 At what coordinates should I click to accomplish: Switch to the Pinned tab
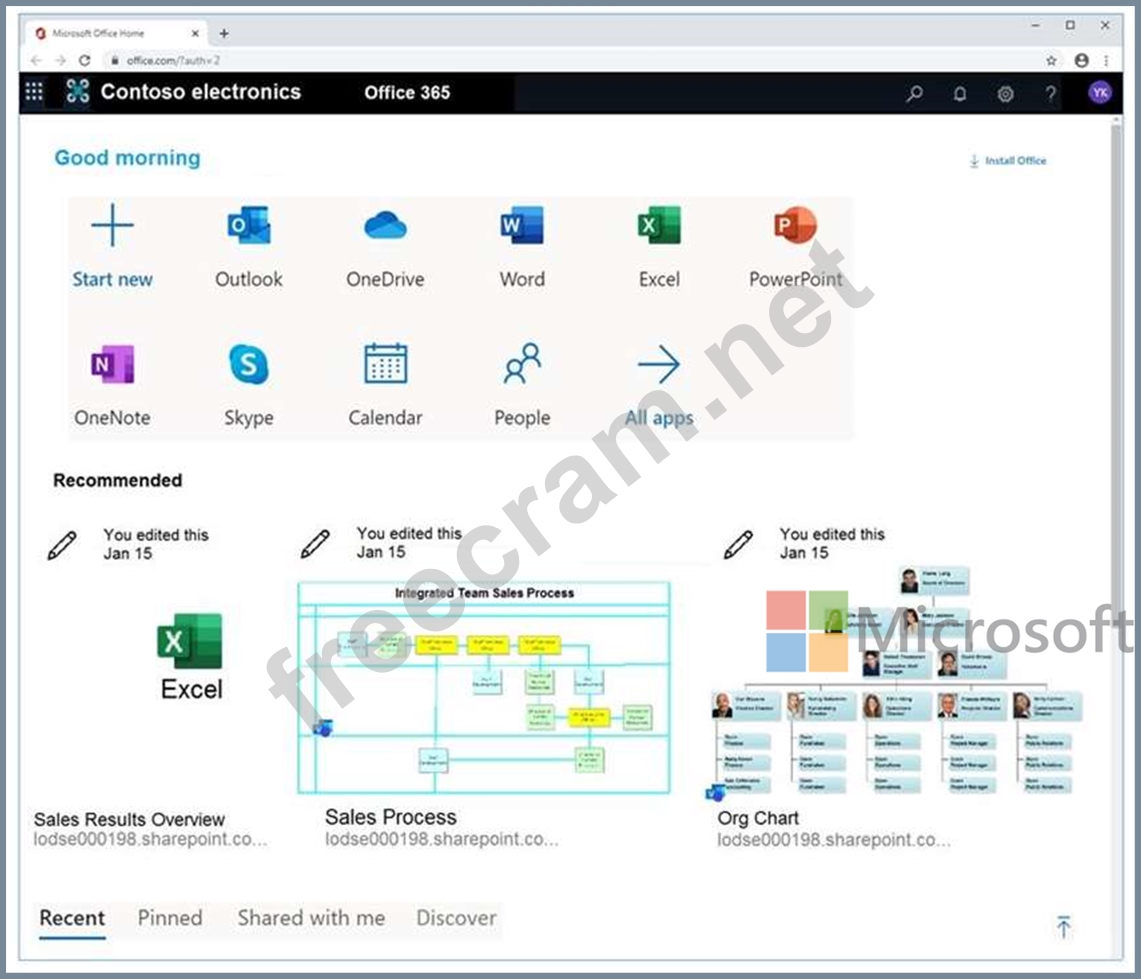coord(170,918)
